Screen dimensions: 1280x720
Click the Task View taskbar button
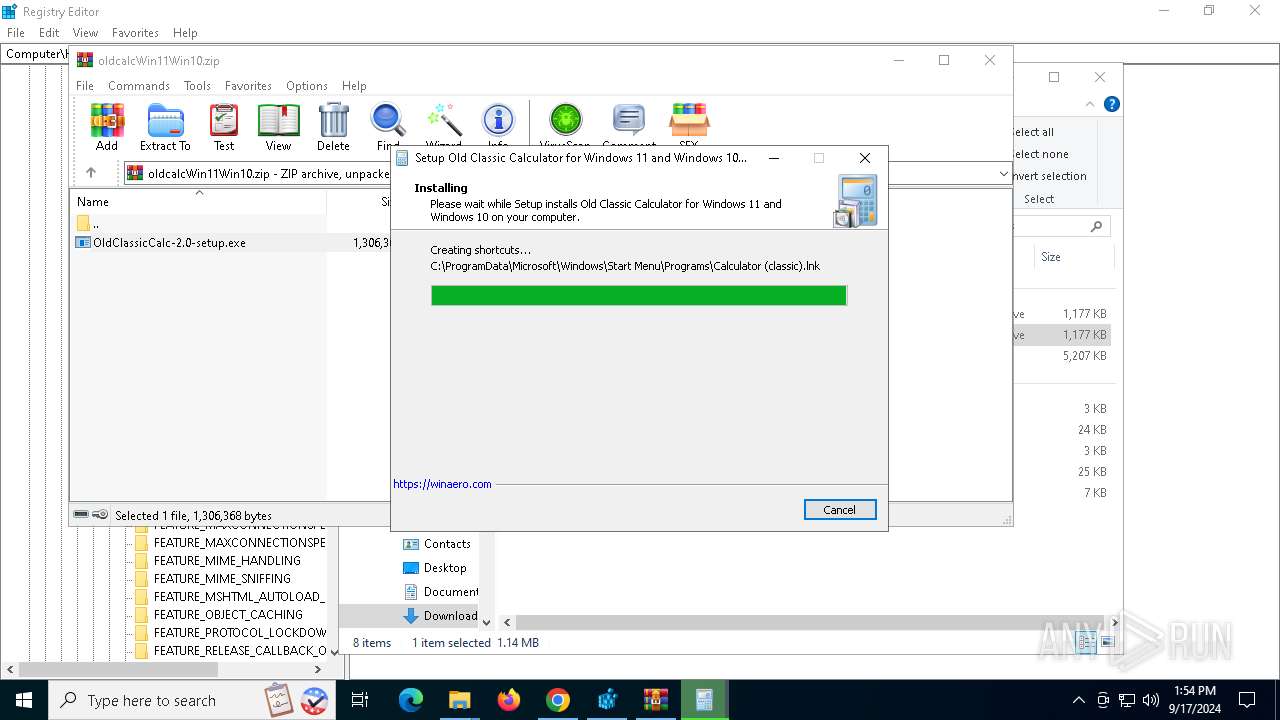(x=360, y=700)
